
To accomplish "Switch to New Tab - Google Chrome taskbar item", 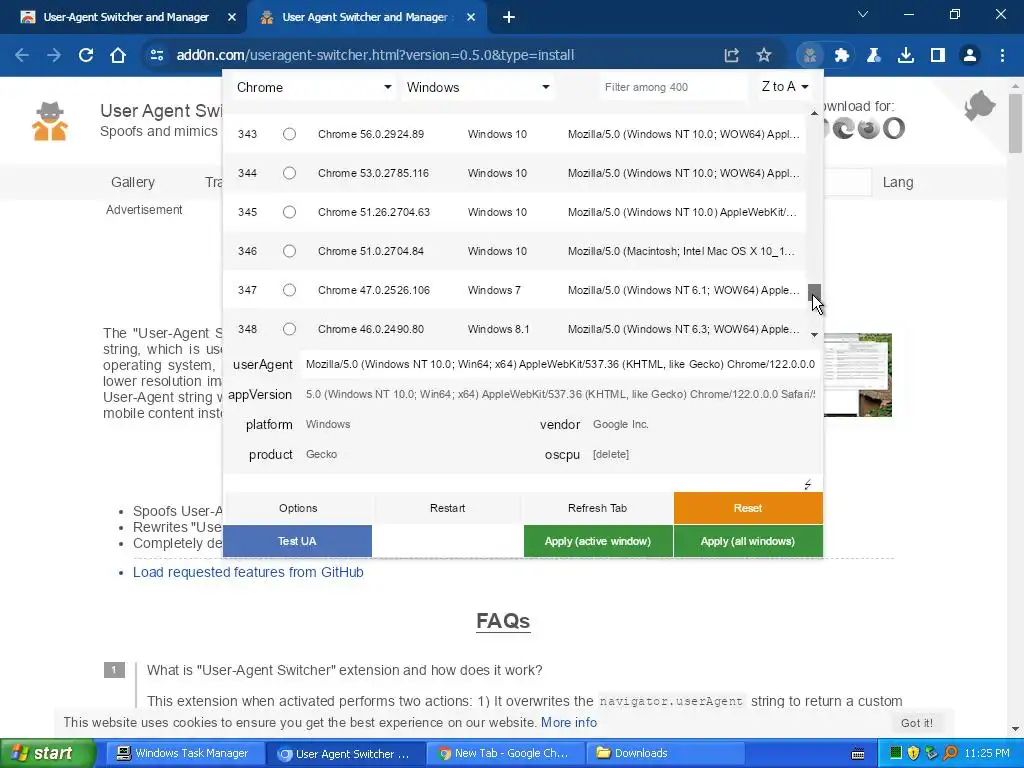I will [x=503, y=754].
